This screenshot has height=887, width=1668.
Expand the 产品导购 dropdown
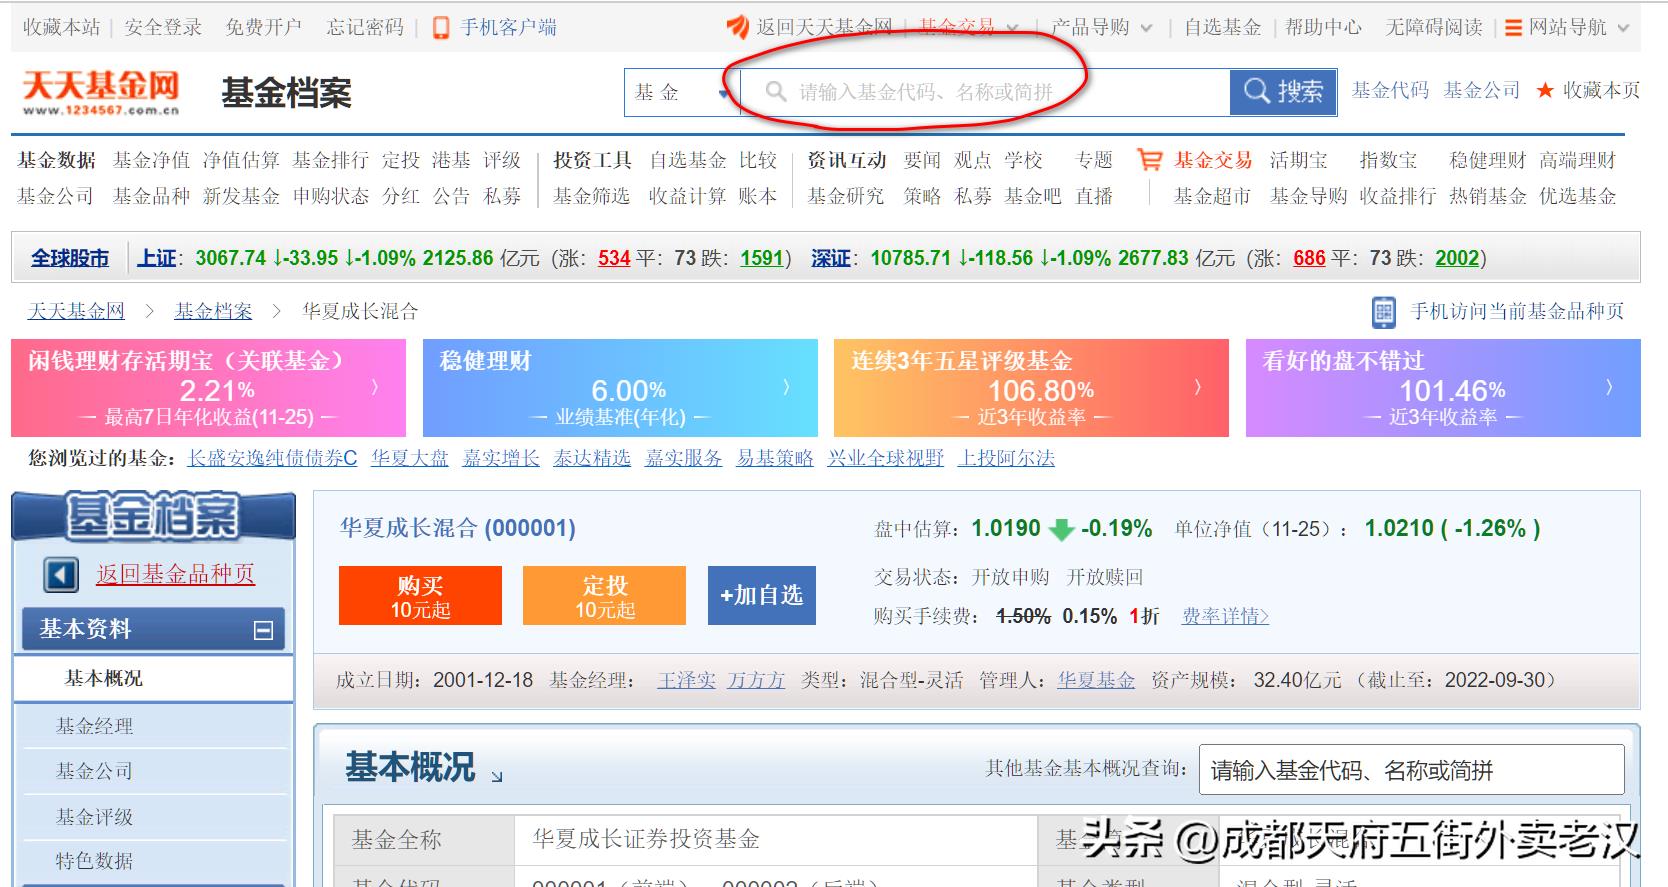click(1146, 28)
